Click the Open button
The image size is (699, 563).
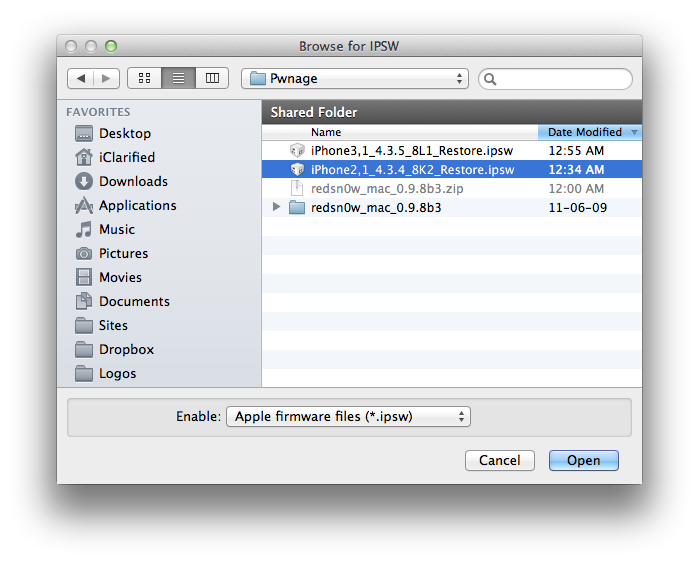584,460
